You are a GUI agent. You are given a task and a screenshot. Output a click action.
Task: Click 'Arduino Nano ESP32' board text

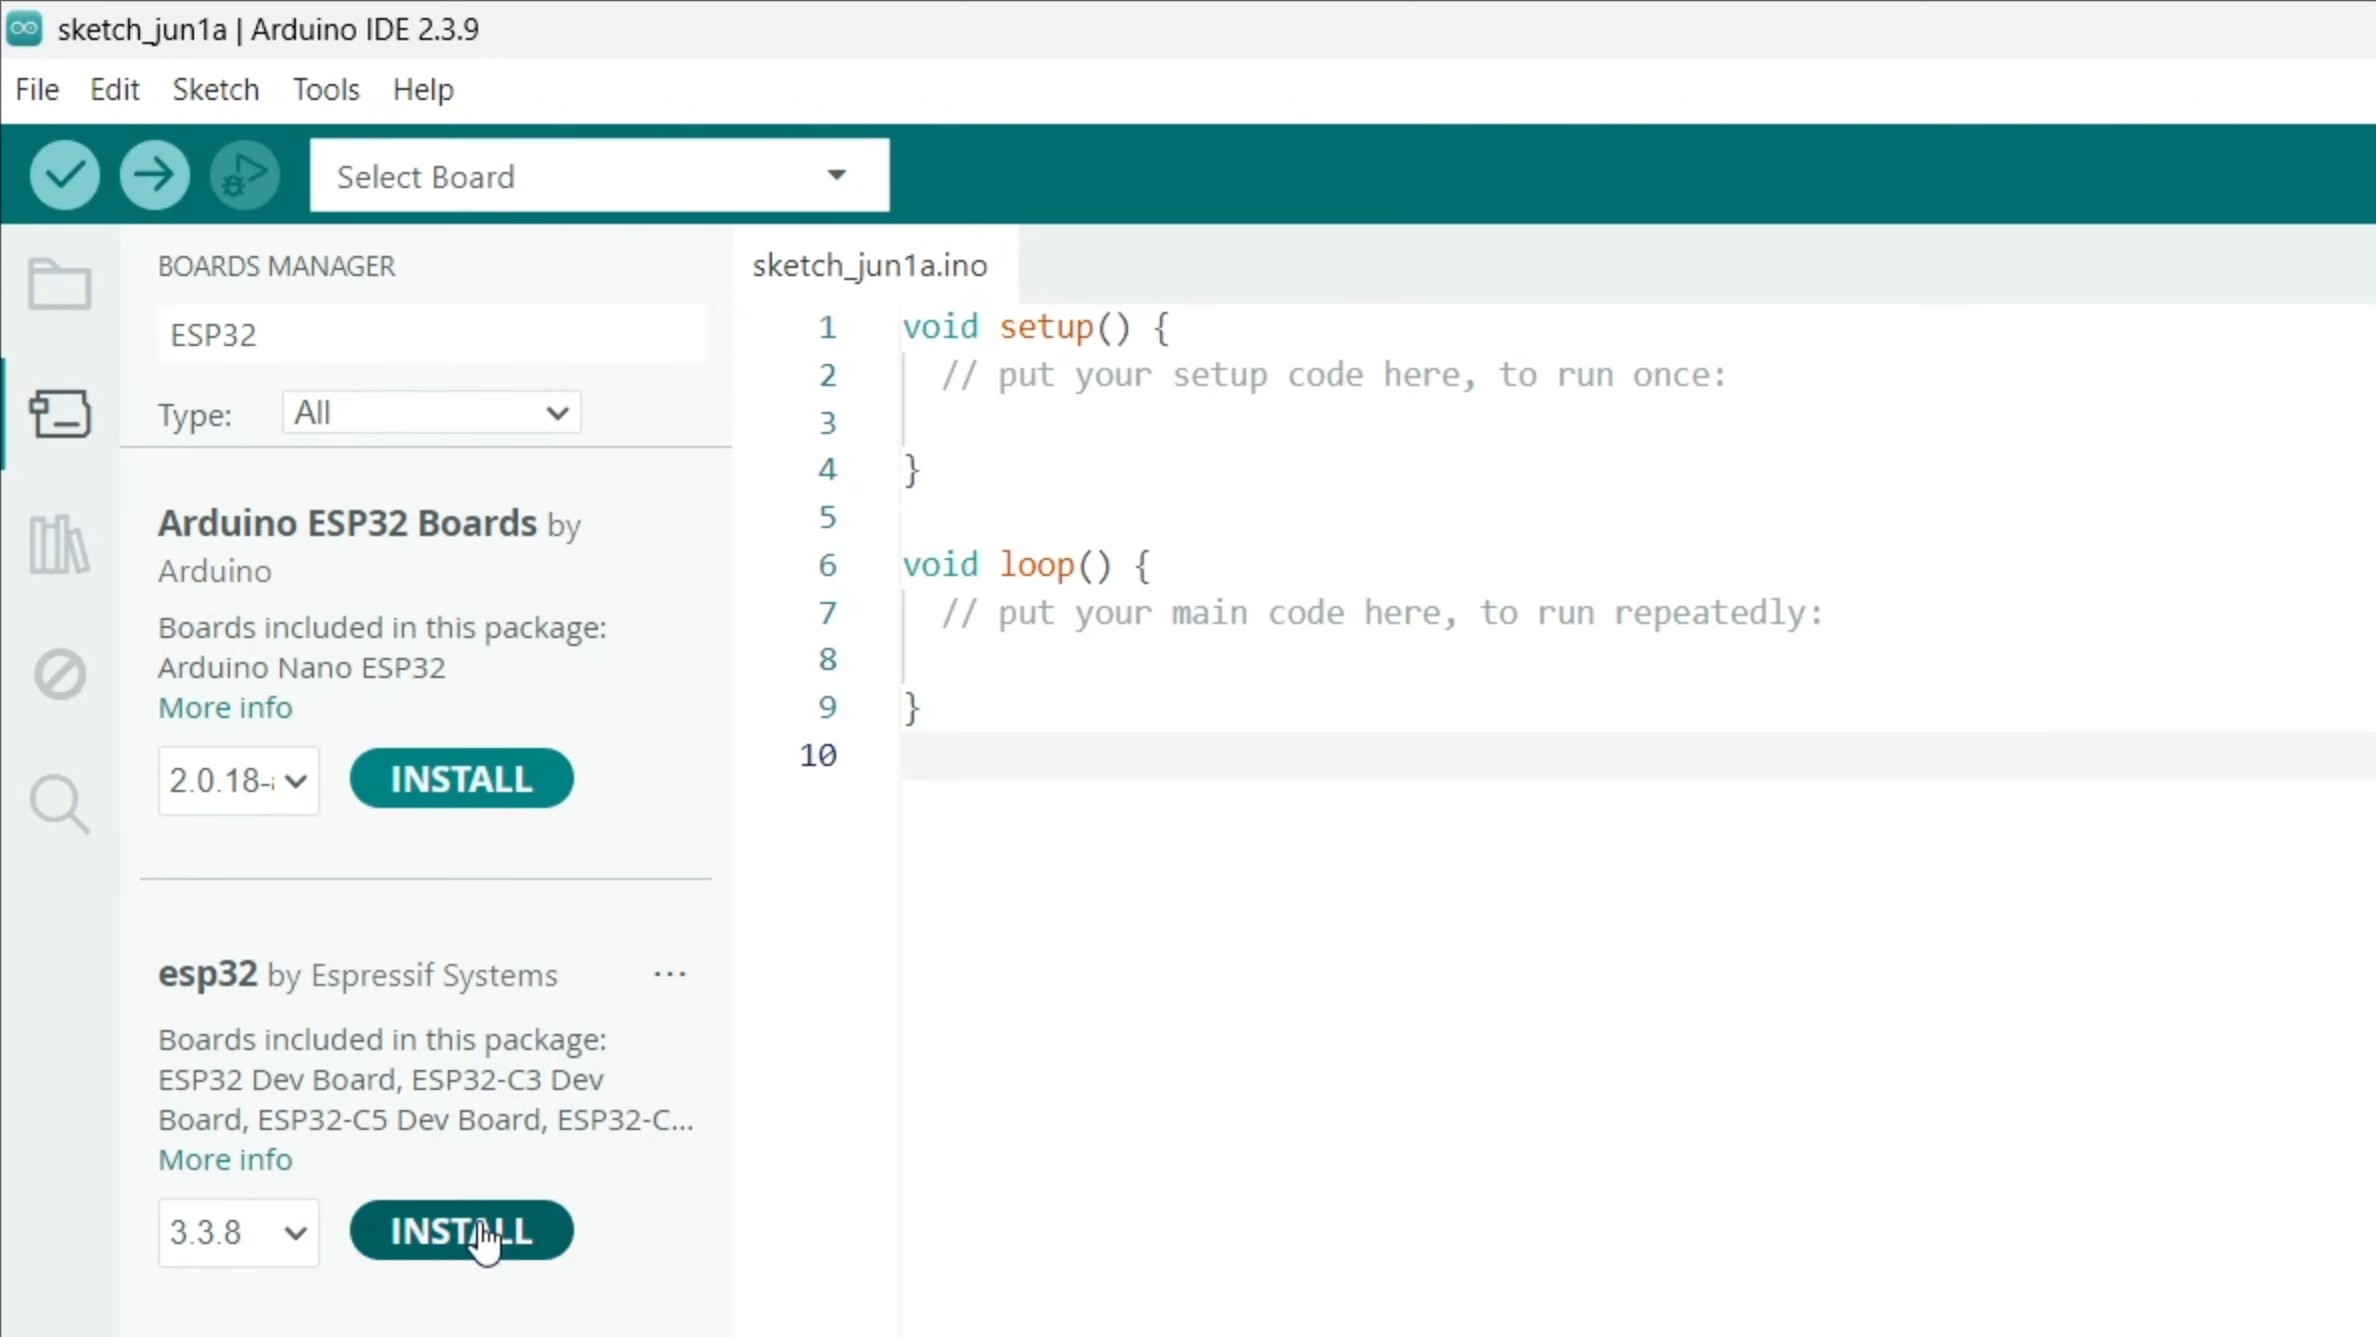coord(301,668)
